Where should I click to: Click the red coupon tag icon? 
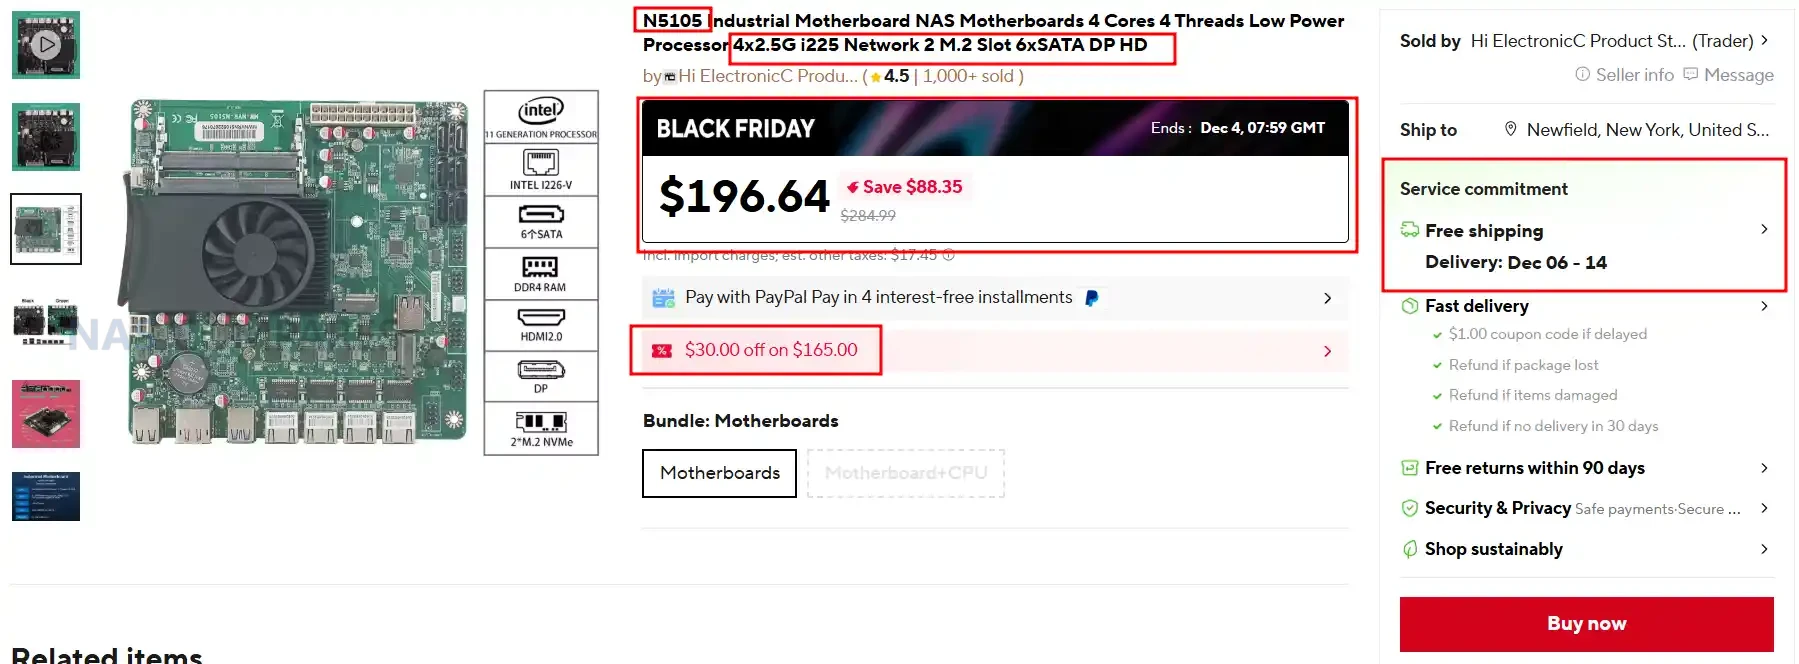[x=661, y=350]
